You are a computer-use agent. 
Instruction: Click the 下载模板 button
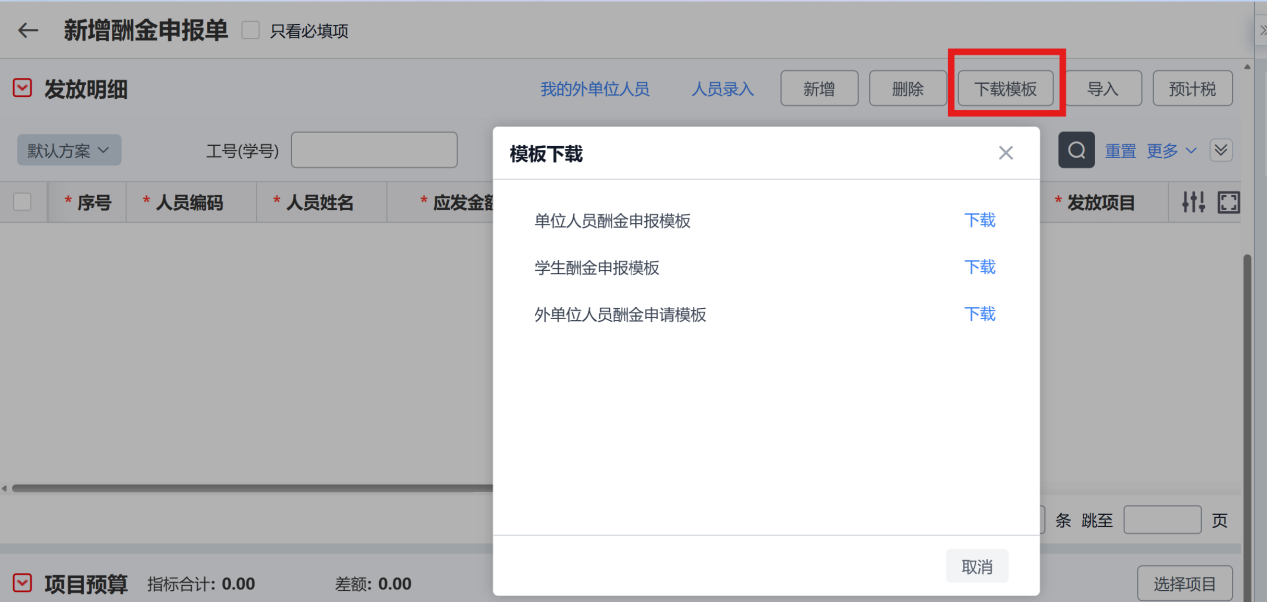(x=1005, y=89)
